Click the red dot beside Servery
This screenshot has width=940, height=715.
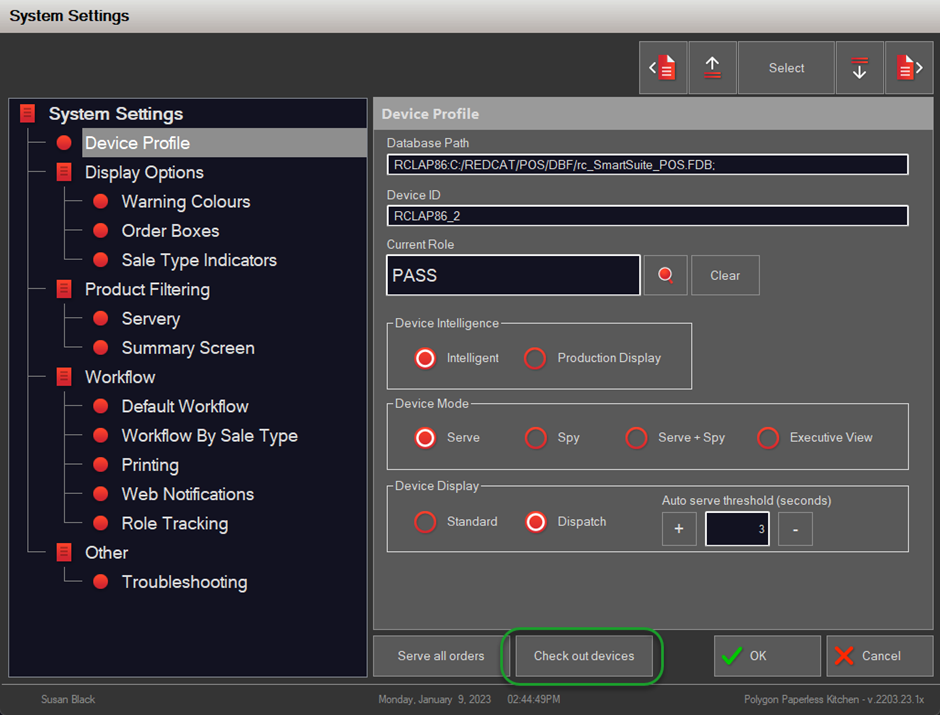tap(101, 318)
